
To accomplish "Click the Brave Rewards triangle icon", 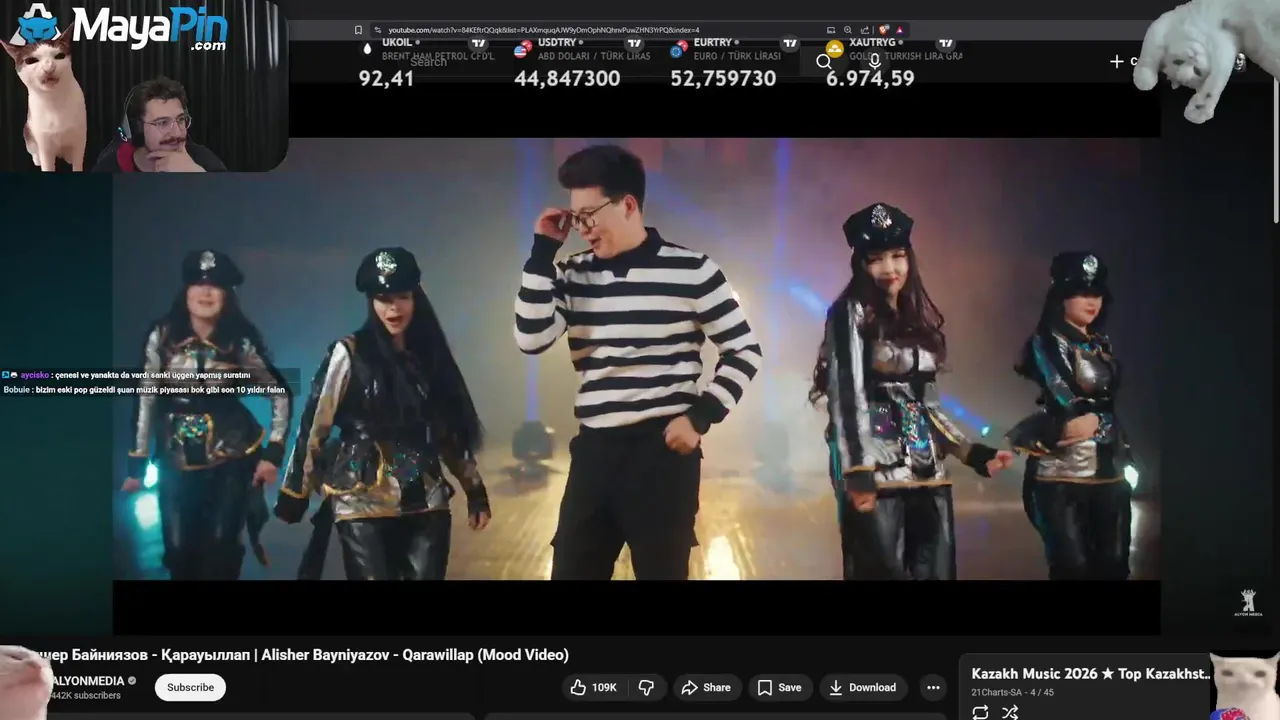I will click(899, 30).
